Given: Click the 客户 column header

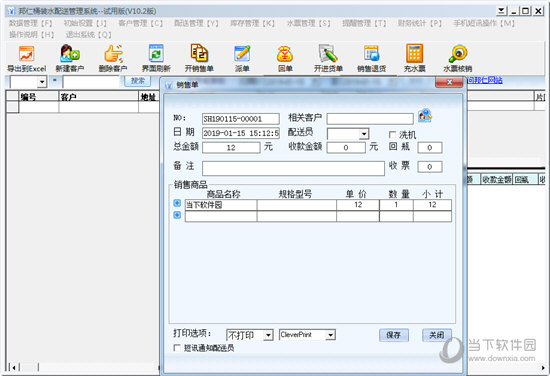Looking at the screenshot, I should [99, 96].
